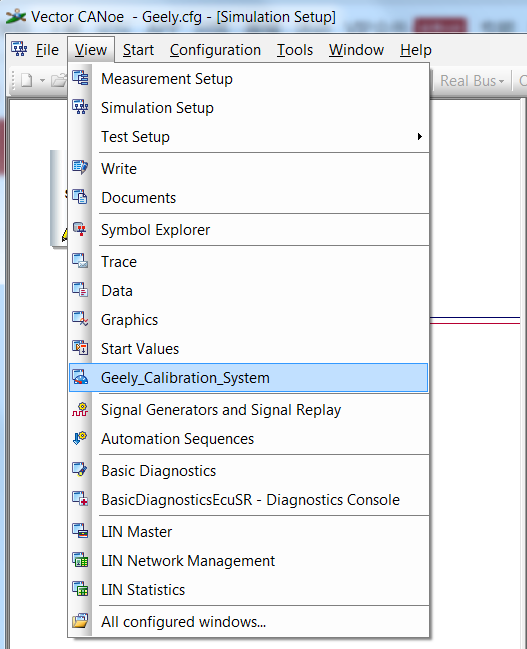Click the LIN Statistics grid icon
Viewport: 527px width, 649px height.
tap(80, 589)
